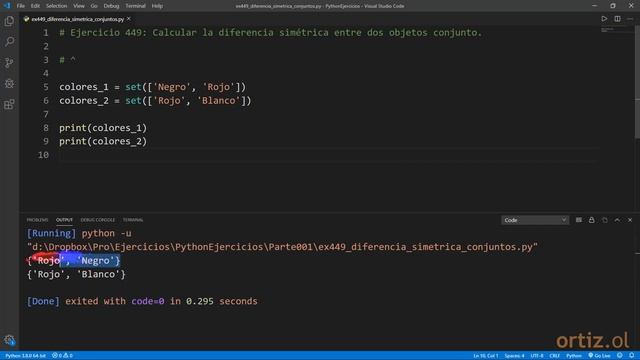Close the bottom panel
The height and width of the screenshot is (360, 640).
tap(630, 220)
